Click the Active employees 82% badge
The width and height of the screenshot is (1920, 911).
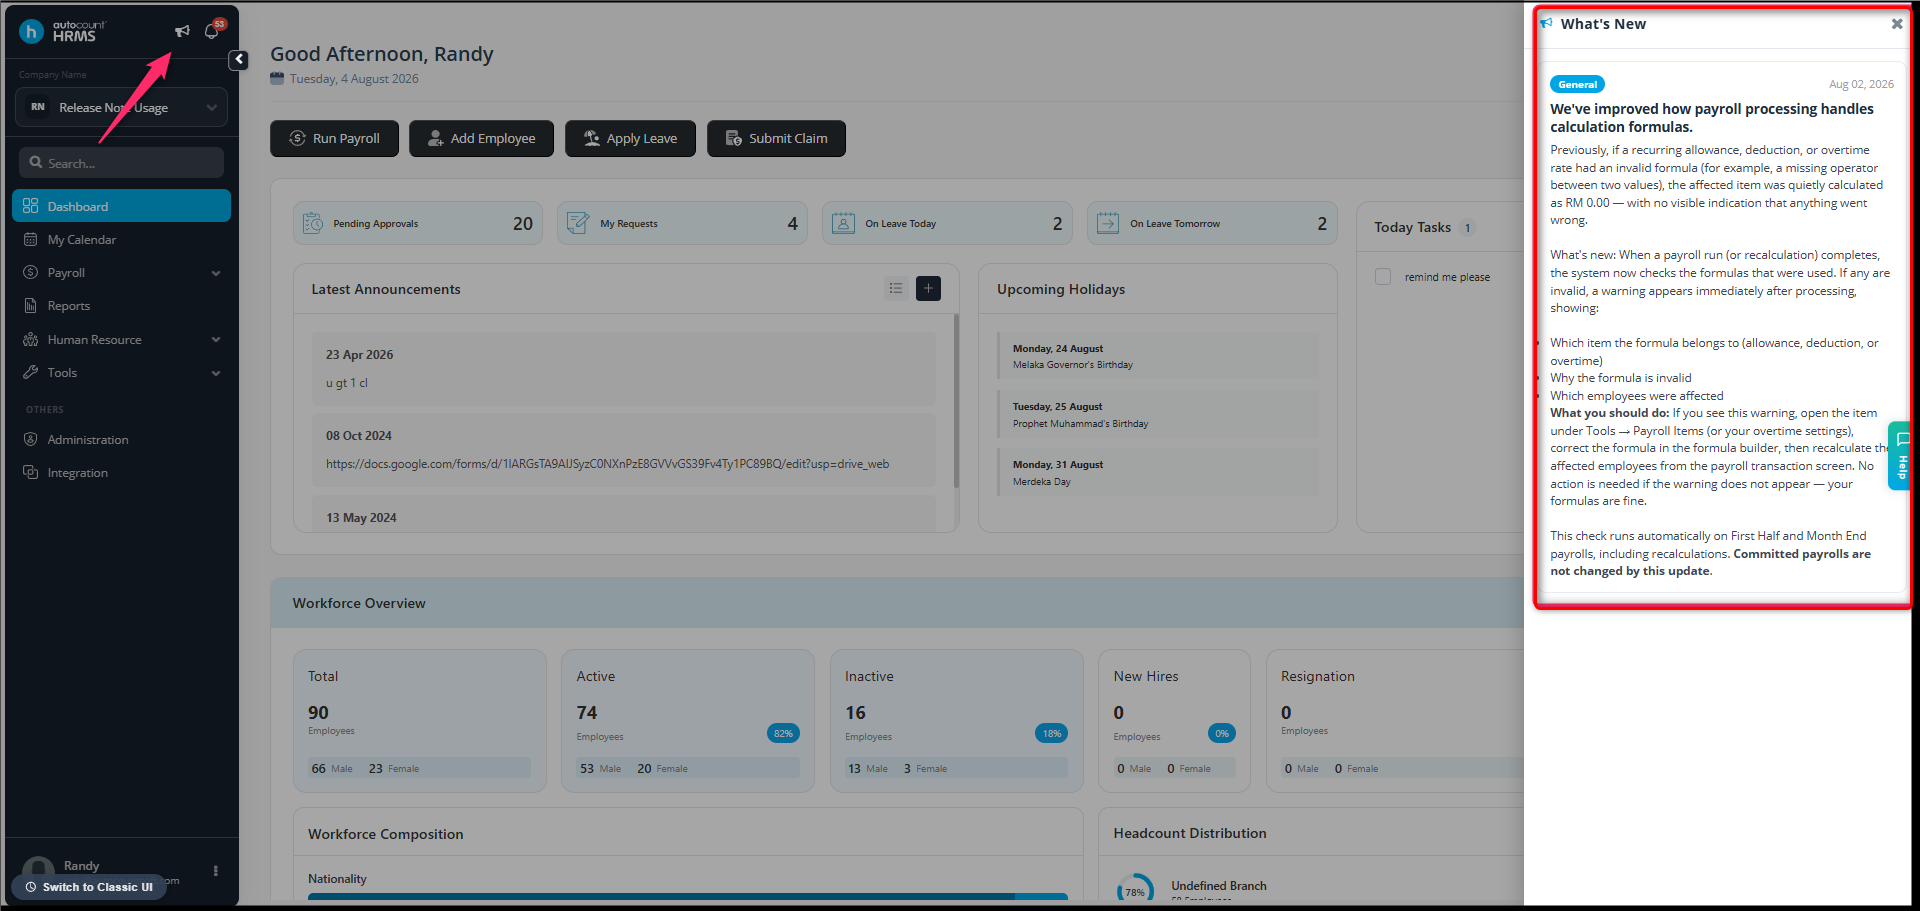coord(783,734)
